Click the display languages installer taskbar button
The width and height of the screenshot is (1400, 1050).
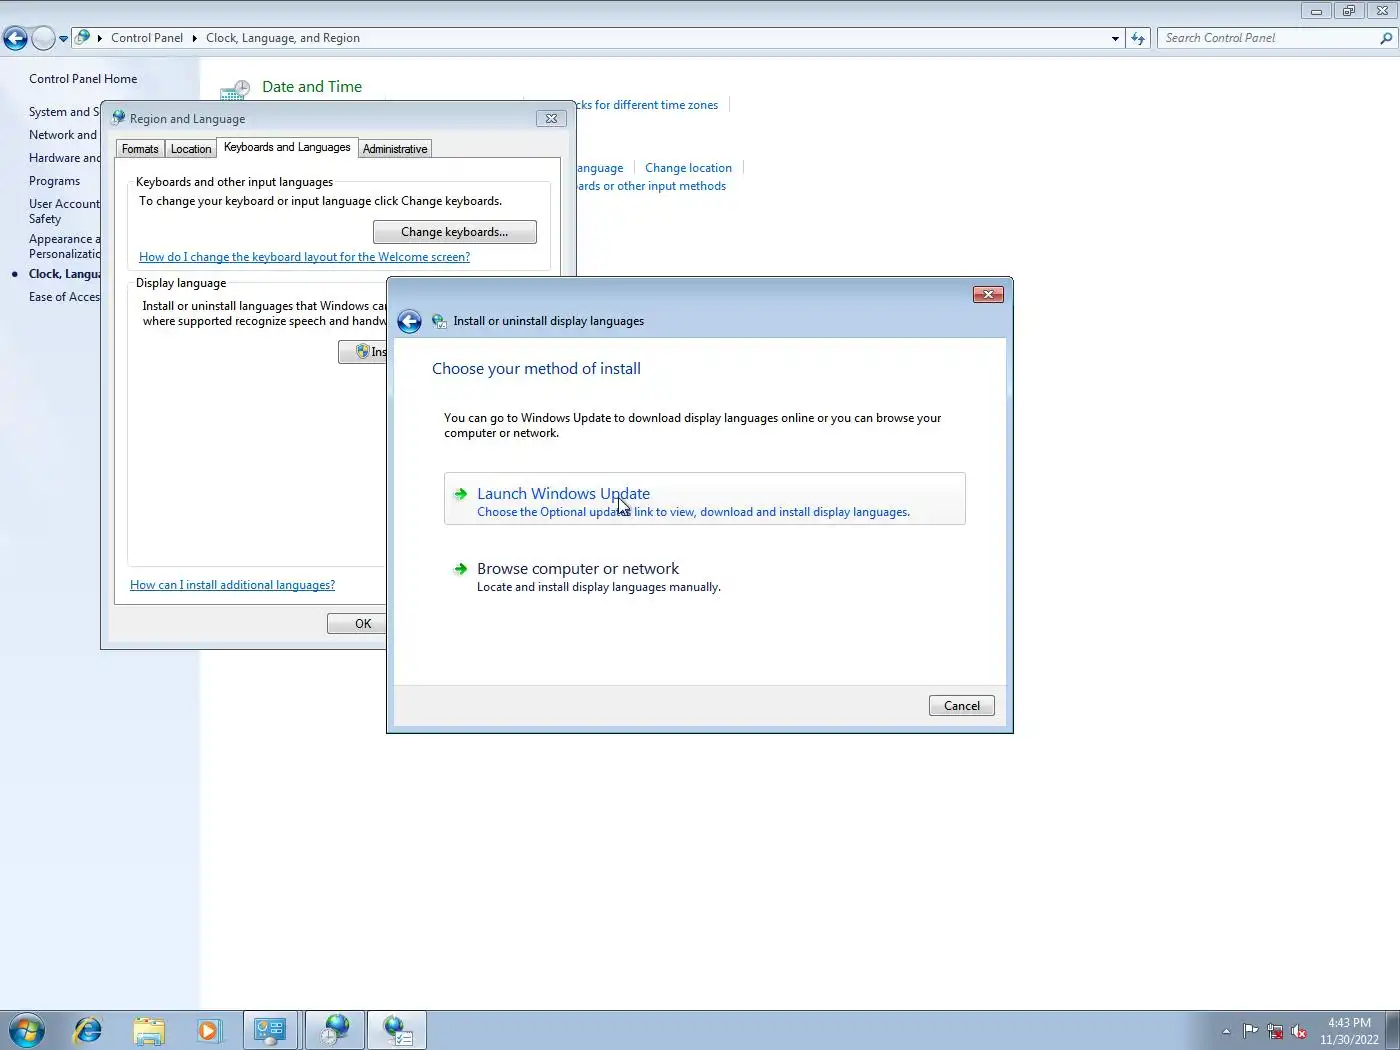(398, 1030)
